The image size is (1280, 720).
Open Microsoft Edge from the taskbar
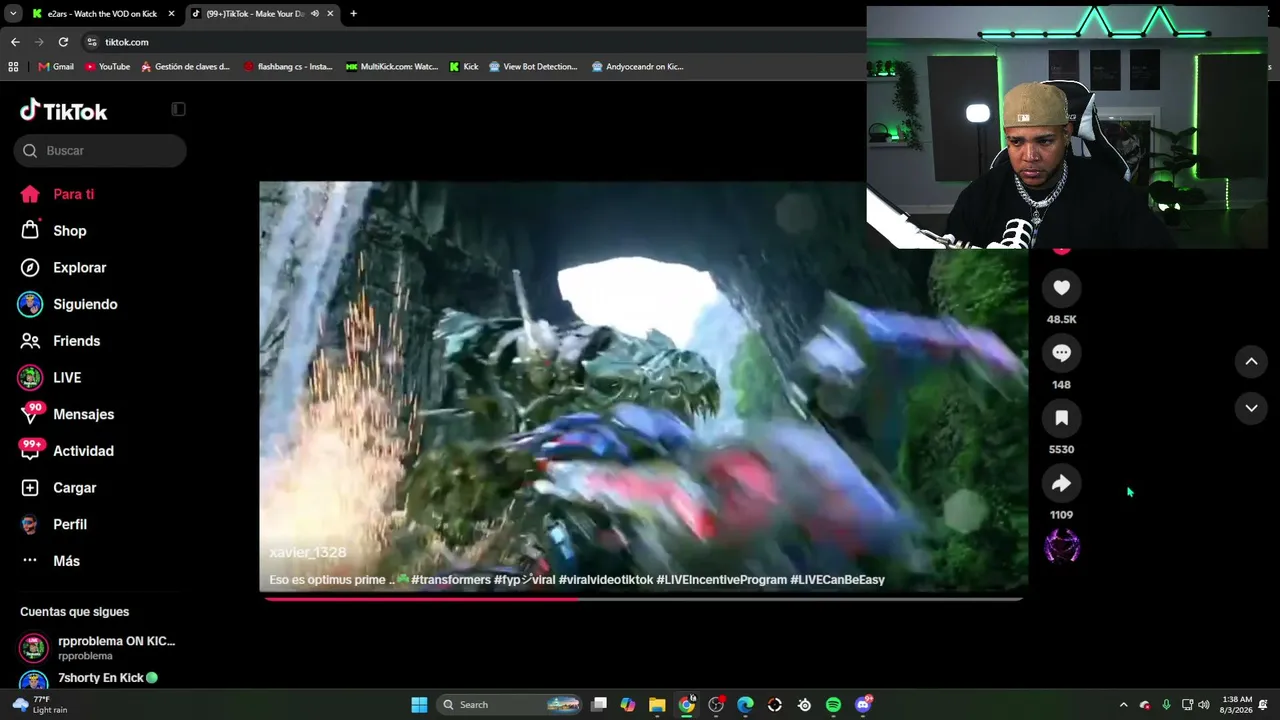(745, 705)
